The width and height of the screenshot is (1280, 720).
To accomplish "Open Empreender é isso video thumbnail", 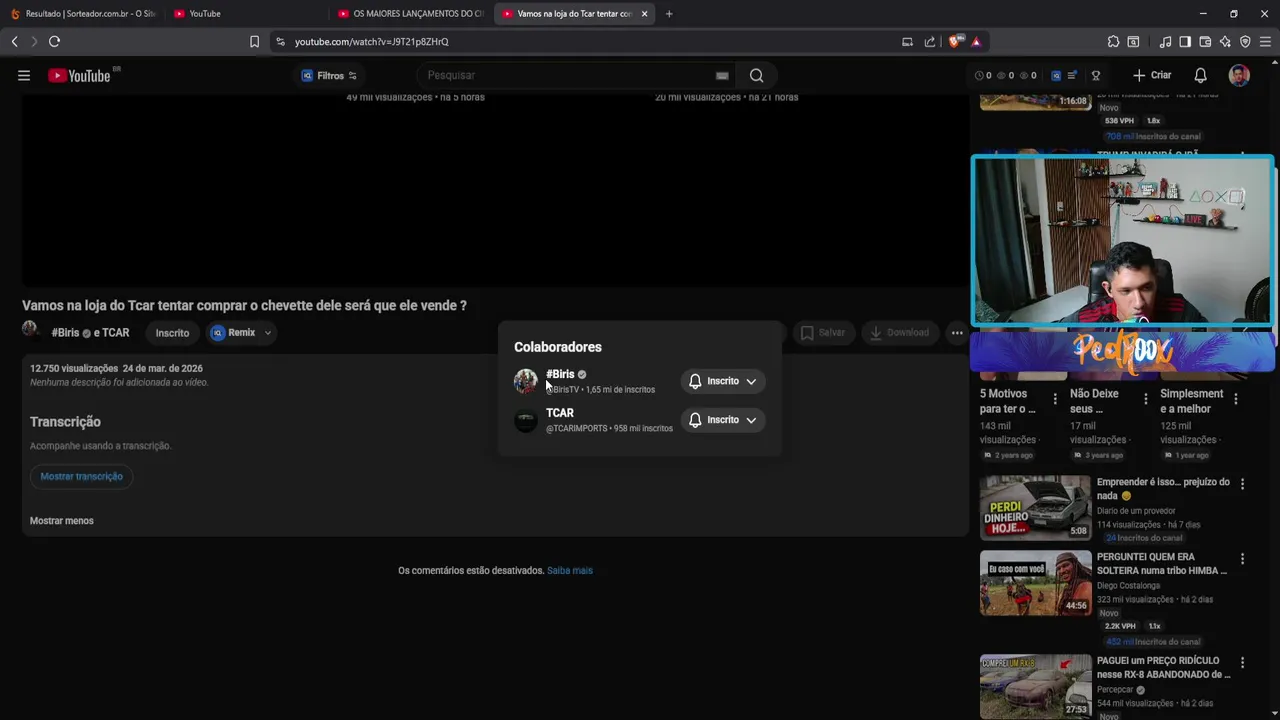I will click(1035, 507).
